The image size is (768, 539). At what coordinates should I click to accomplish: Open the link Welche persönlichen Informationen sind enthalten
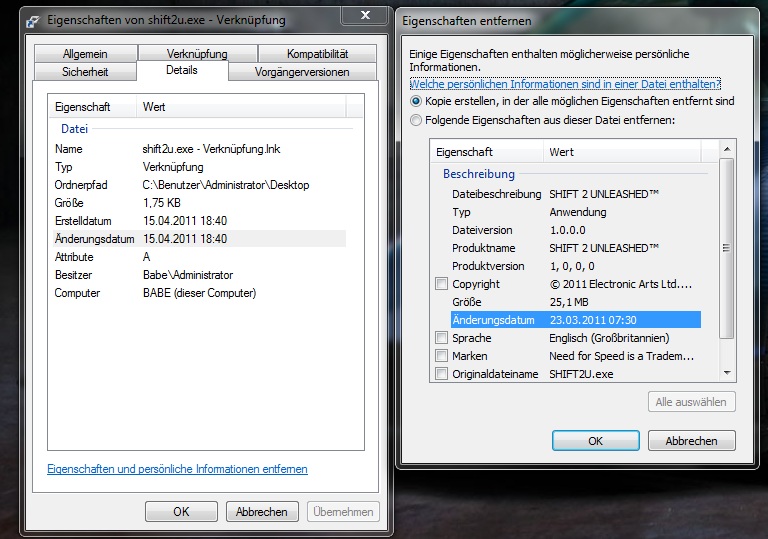click(x=565, y=84)
